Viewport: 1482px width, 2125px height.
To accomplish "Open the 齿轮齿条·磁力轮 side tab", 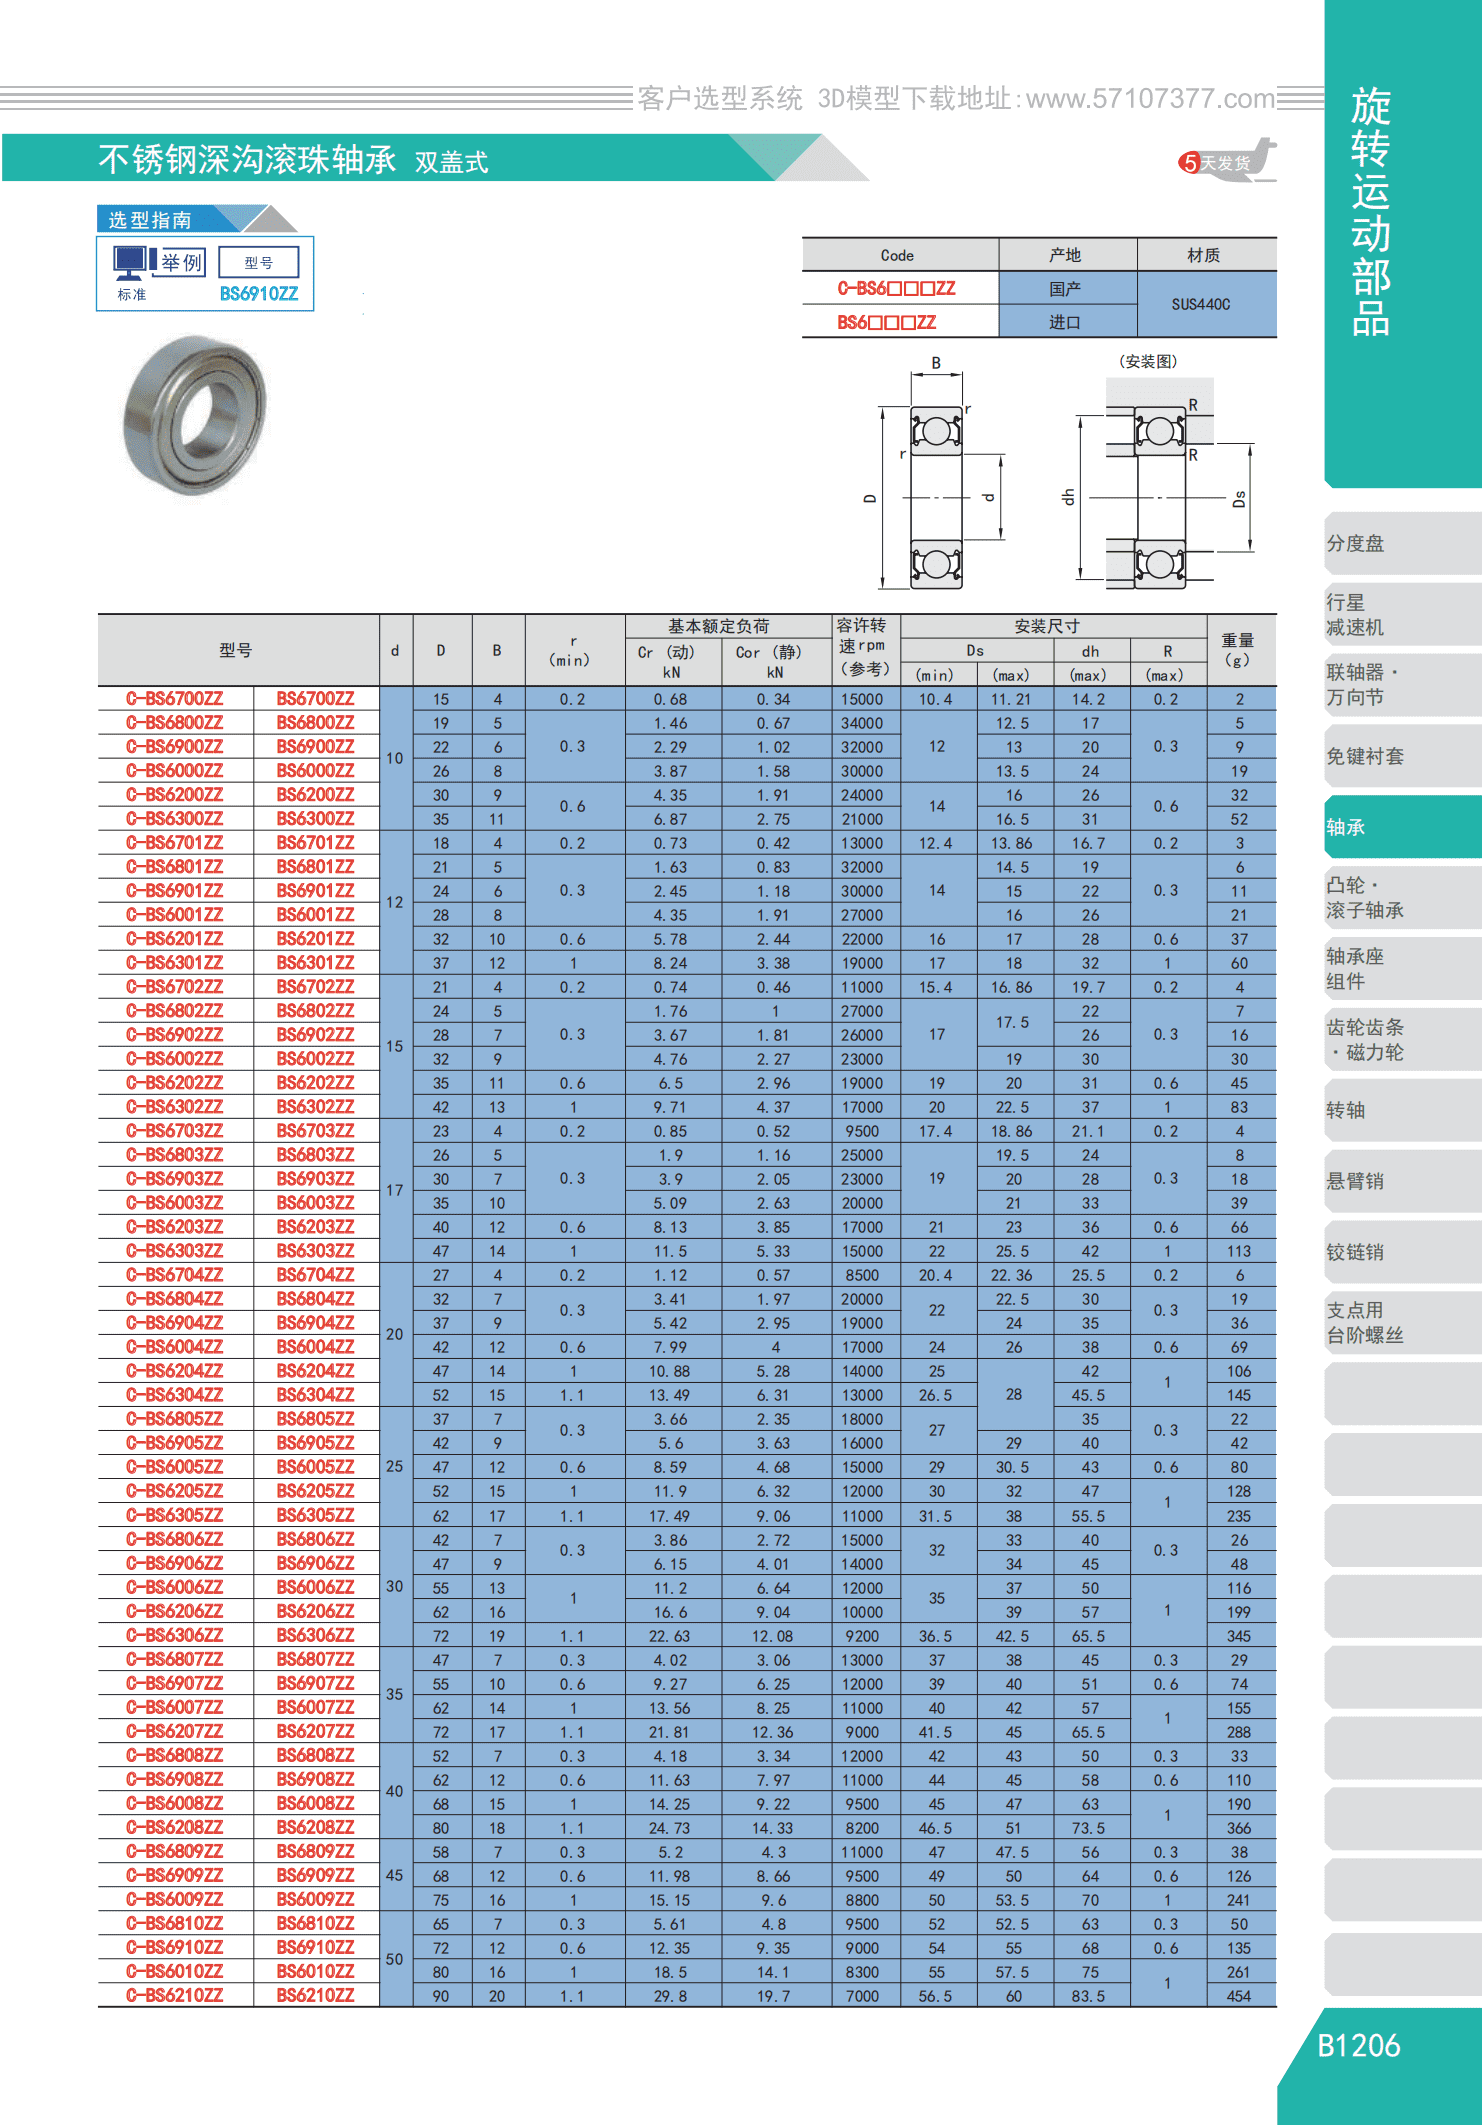I will (x=1403, y=1040).
